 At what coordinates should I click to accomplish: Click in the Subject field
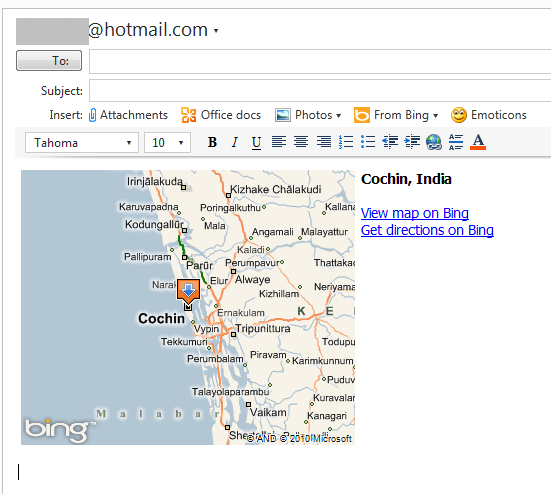point(320,90)
